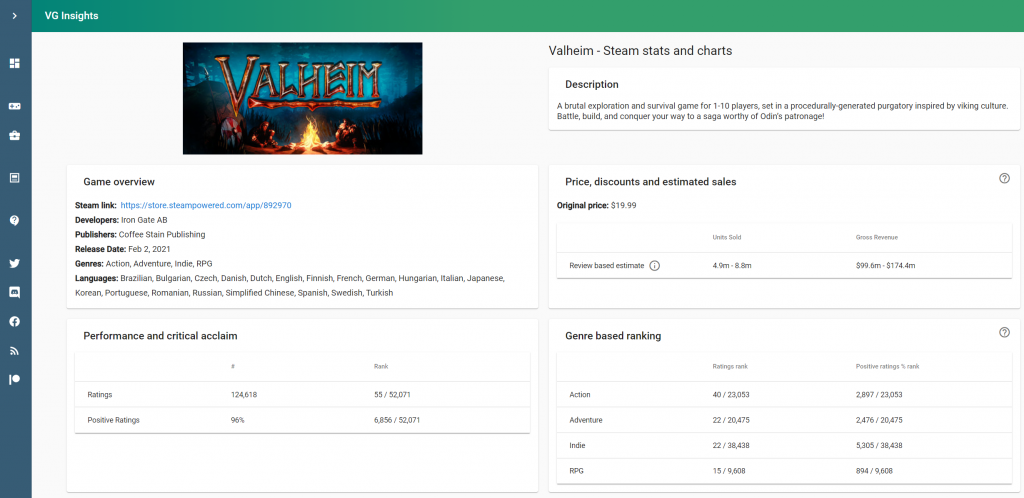1024x498 pixels.
Task: Click the RPG genre row label
Action: click(576, 471)
